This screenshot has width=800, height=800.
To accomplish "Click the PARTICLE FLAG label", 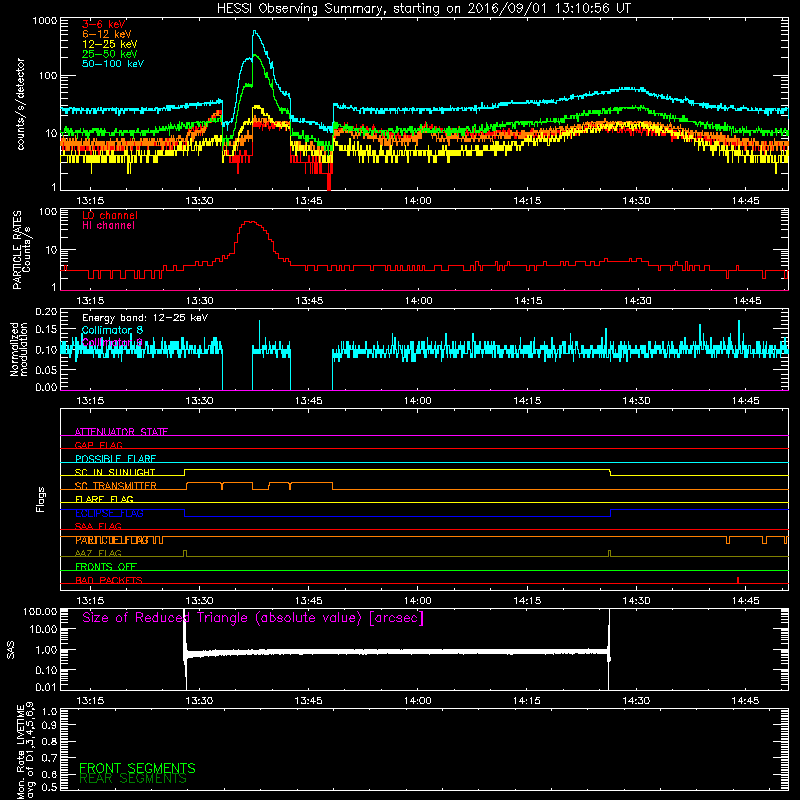I will click(x=112, y=540).
